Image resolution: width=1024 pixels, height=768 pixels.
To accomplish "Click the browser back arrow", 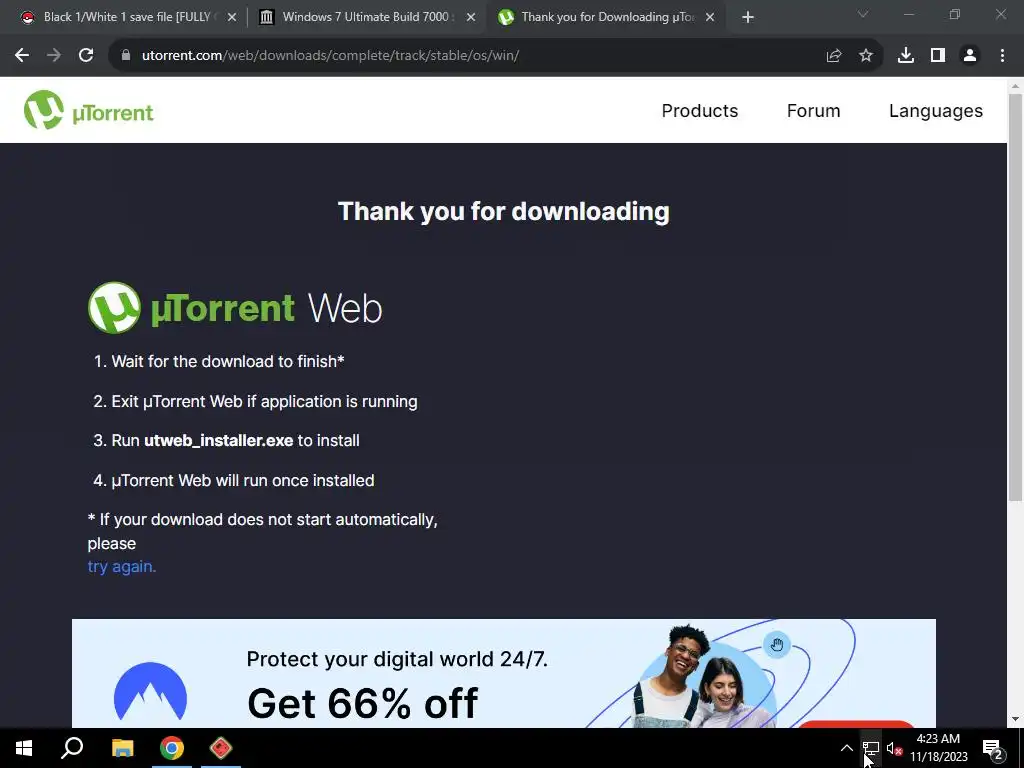I will coord(22,56).
